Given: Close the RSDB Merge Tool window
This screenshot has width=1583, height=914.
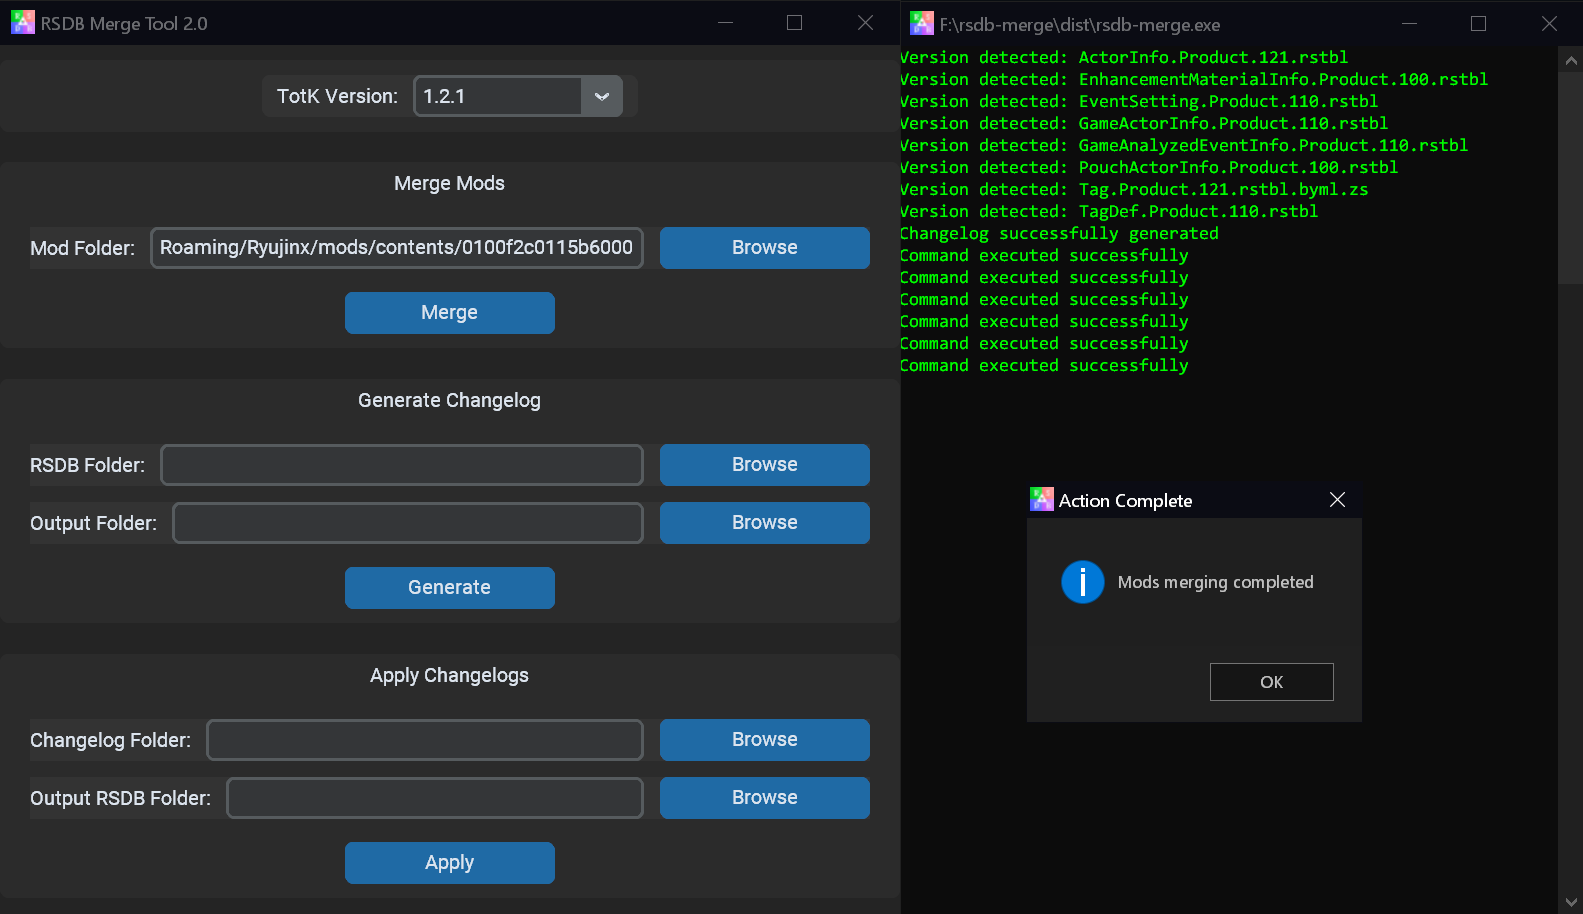Looking at the screenshot, I should coord(866,23).
